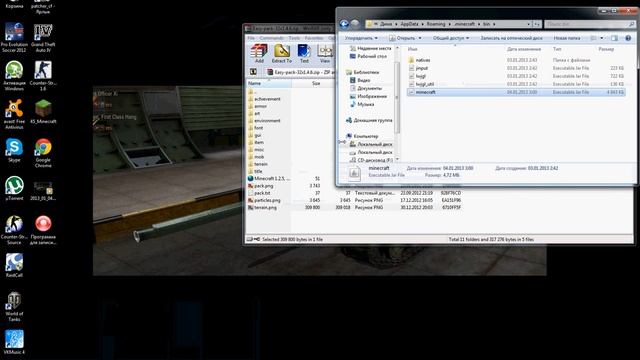Click WinRAR up-one-level button beside archive path
The height and width of the screenshot is (360, 640).
click(253, 72)
